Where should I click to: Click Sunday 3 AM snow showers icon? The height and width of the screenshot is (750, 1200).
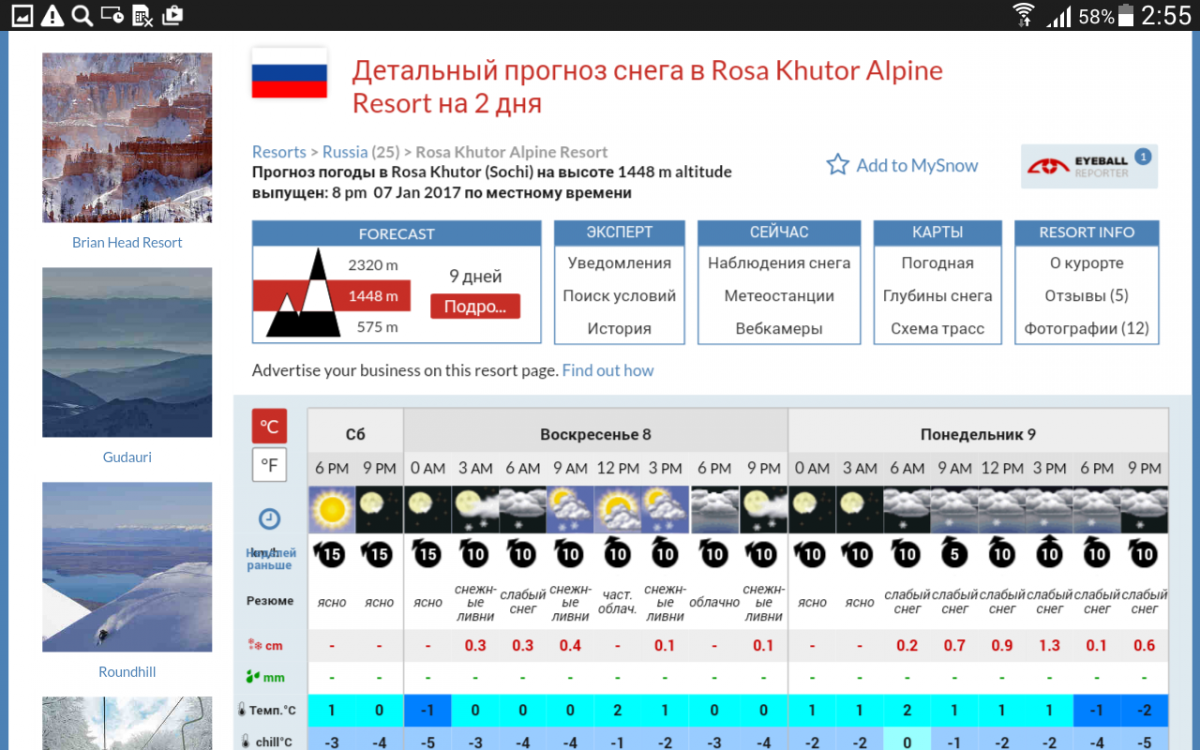point(475,510)
